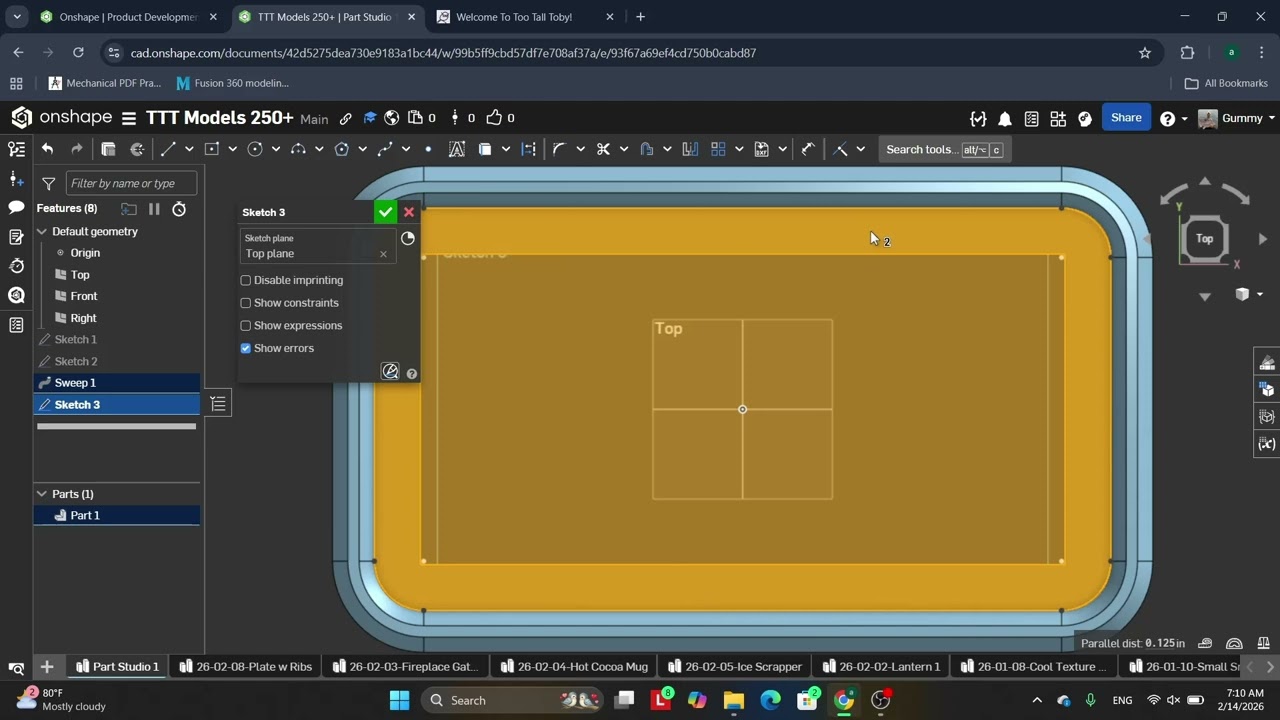The height and width of the screenshot is (720, 1280).
Task: Click the insert new tab plus button
Action: [47, 667]
